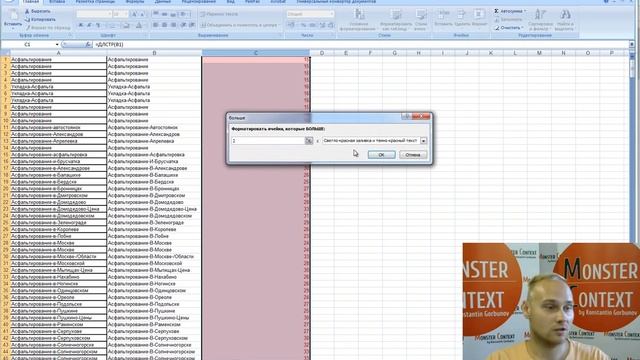
Task: Open the font name dropdown in the ribbon
Action: (110, 14)
